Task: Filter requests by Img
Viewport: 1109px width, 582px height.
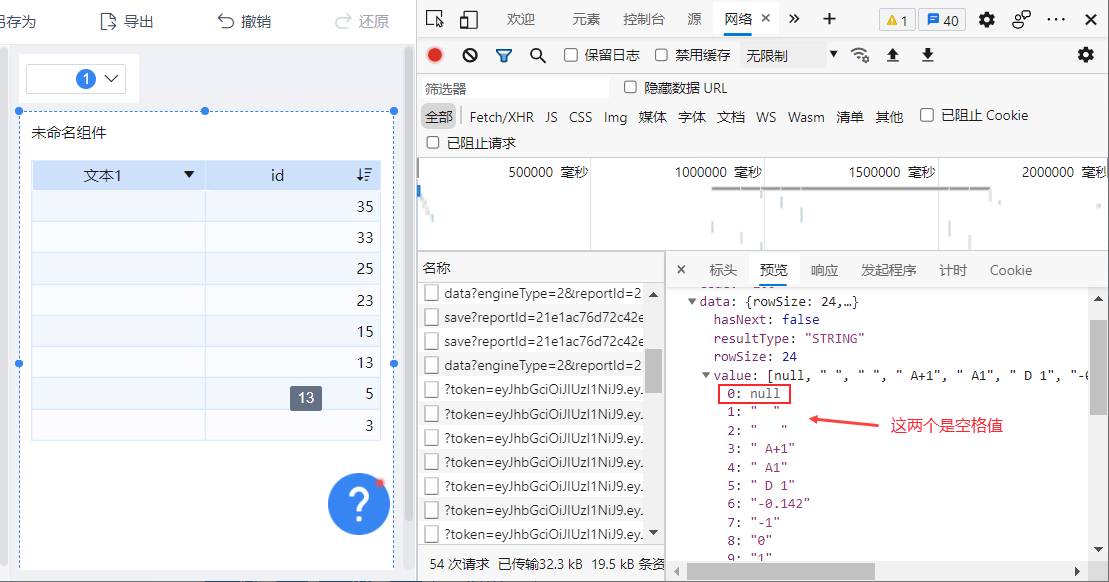Action: click(615, 117)
